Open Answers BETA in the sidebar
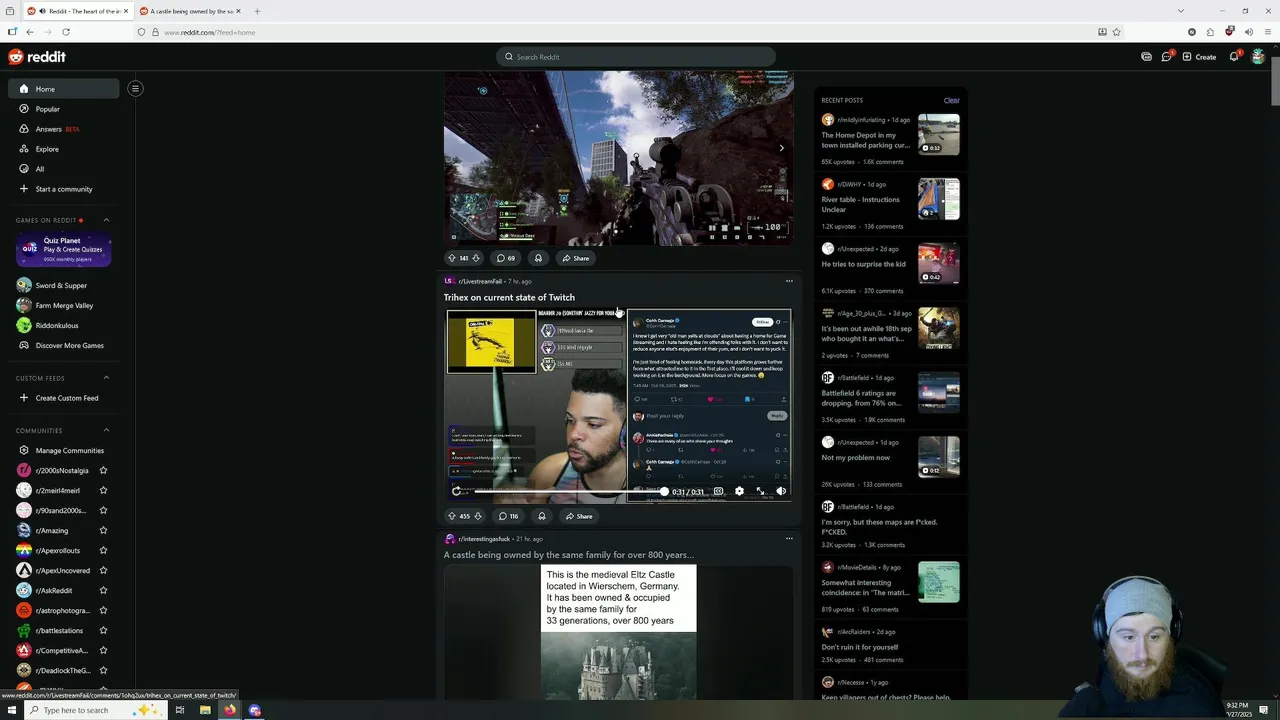 pos(63,129)
